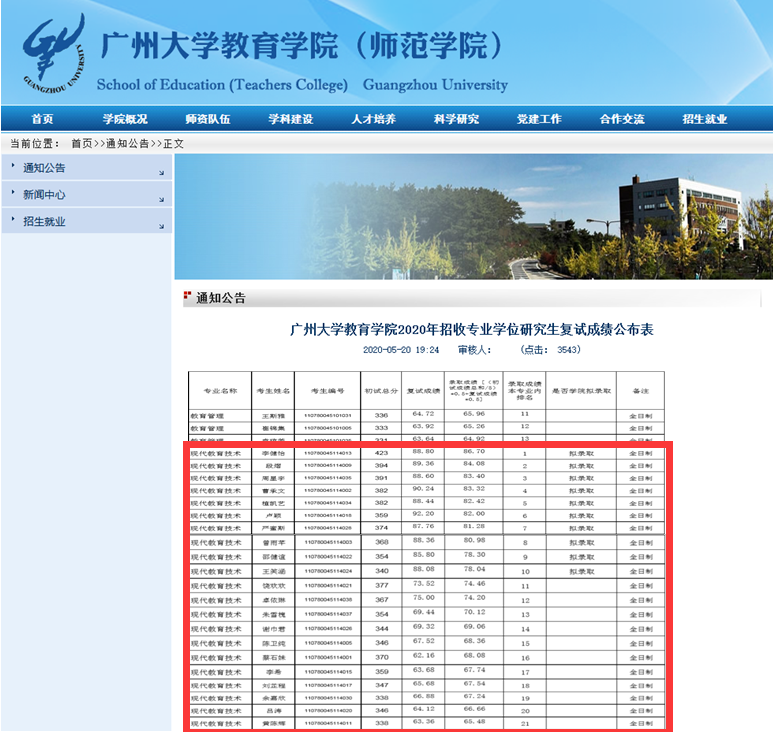Click candidate number 110780045114013
This screenshot has height=732, width=773.
[x=327, y=453]
